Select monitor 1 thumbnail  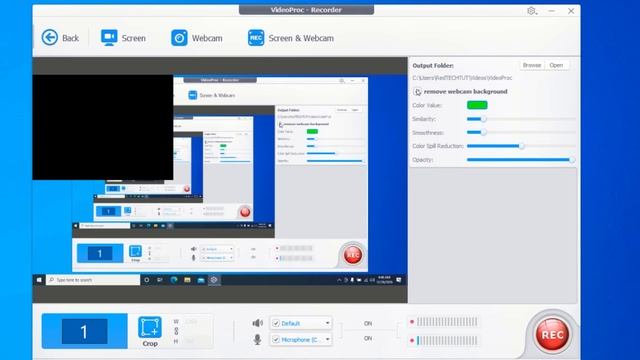click(x=84, y=331)
